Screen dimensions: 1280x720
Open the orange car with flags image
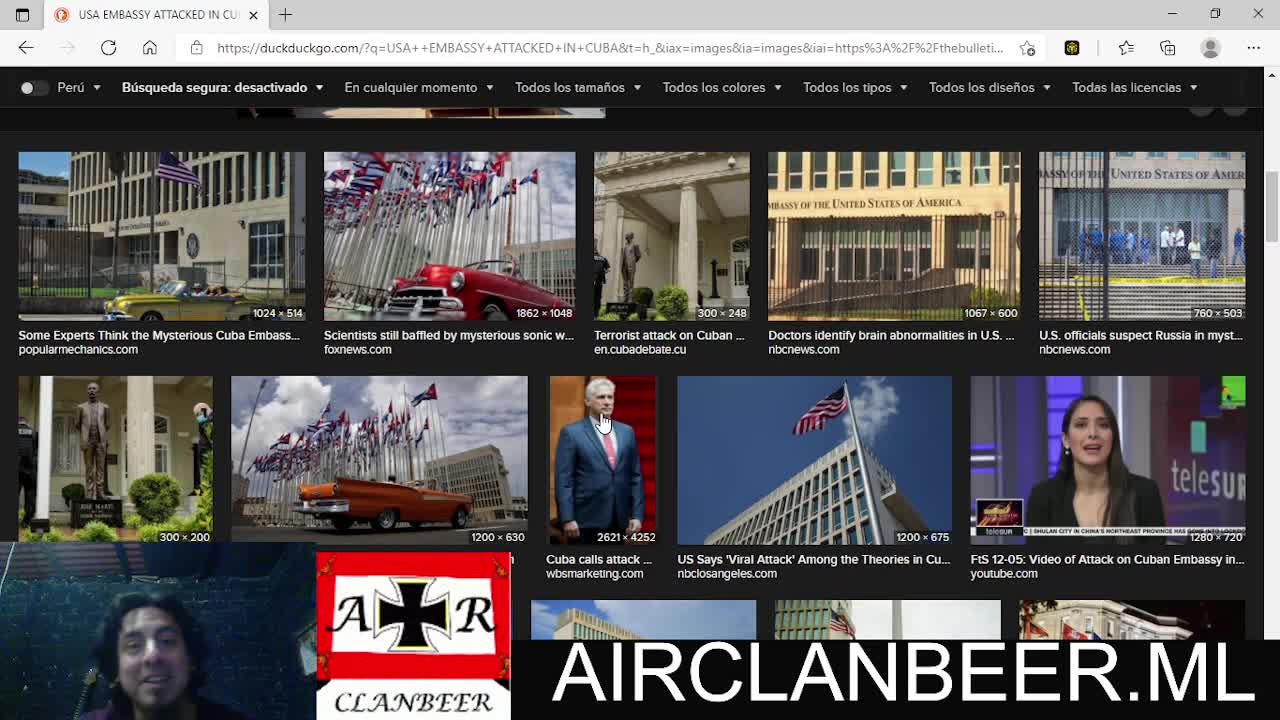(379, 460)
